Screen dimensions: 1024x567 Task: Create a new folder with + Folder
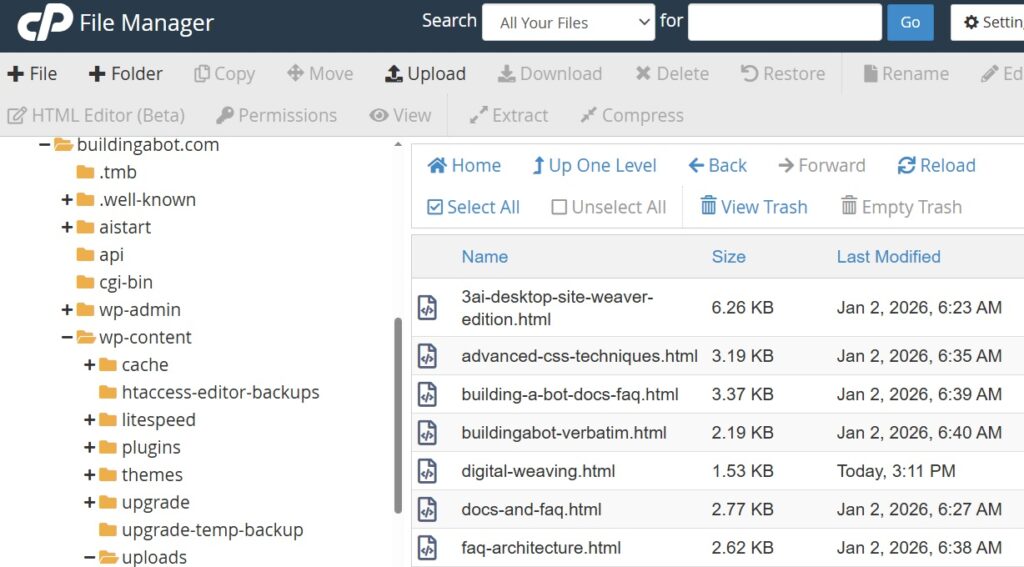(x=125, y=74)
